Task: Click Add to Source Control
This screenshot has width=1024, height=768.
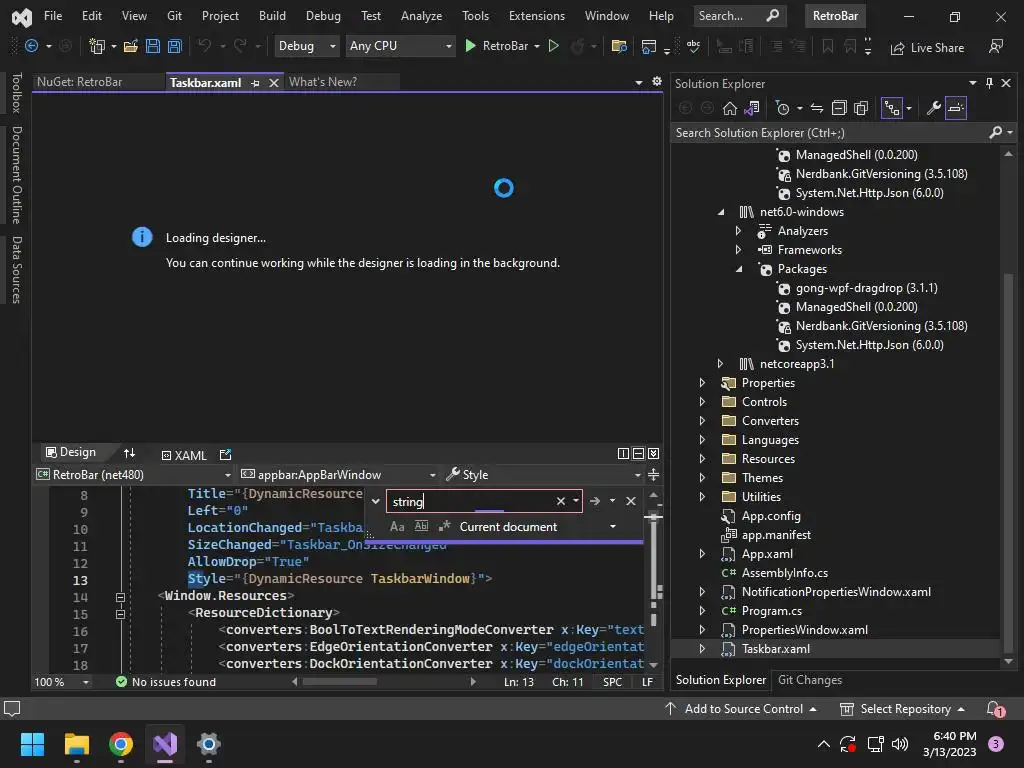Action: pos(741,709)
